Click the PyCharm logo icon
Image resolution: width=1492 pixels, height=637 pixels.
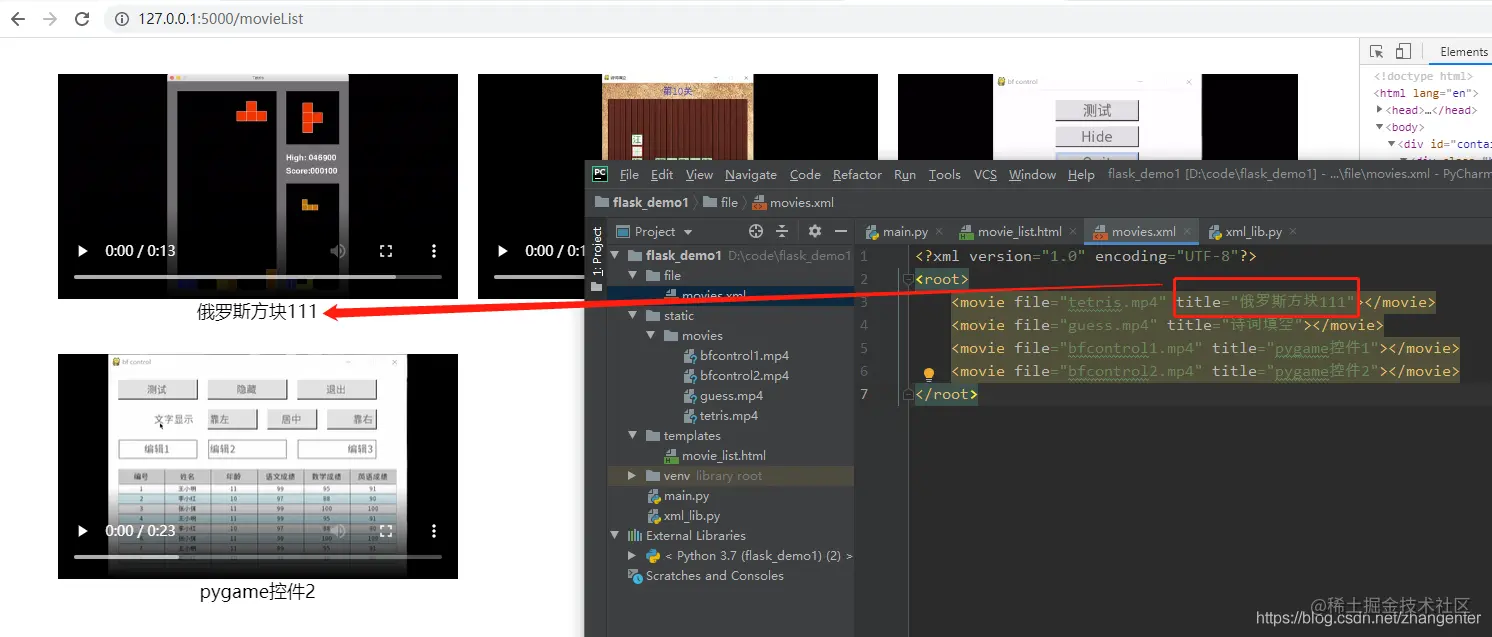click(x=600, y=173)
